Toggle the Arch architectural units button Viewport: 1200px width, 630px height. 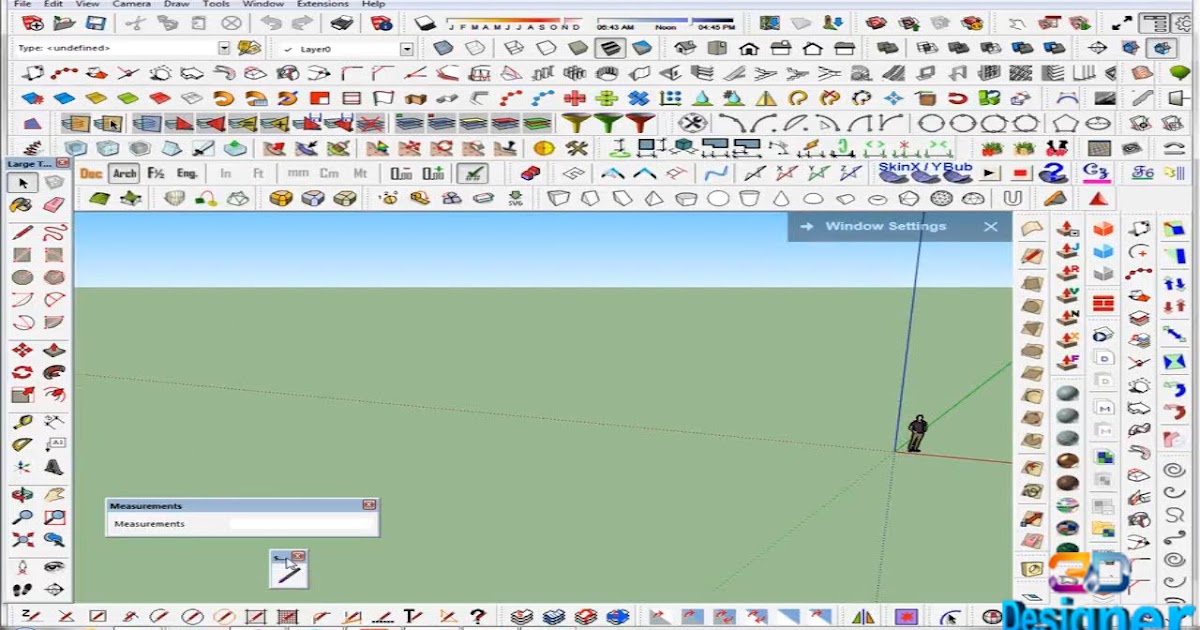(x=124, y=174)
